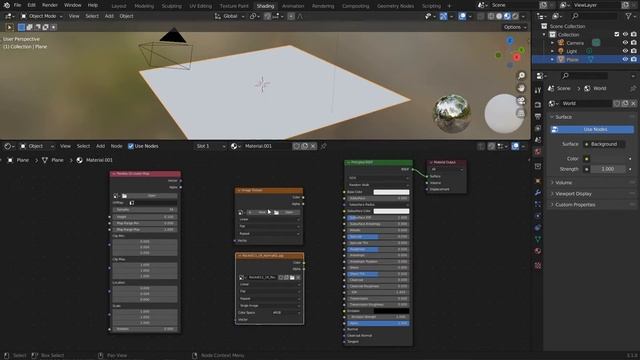640x360 pixels.
Task: Expand the Viewport Display panel
Action: (573, 193)
